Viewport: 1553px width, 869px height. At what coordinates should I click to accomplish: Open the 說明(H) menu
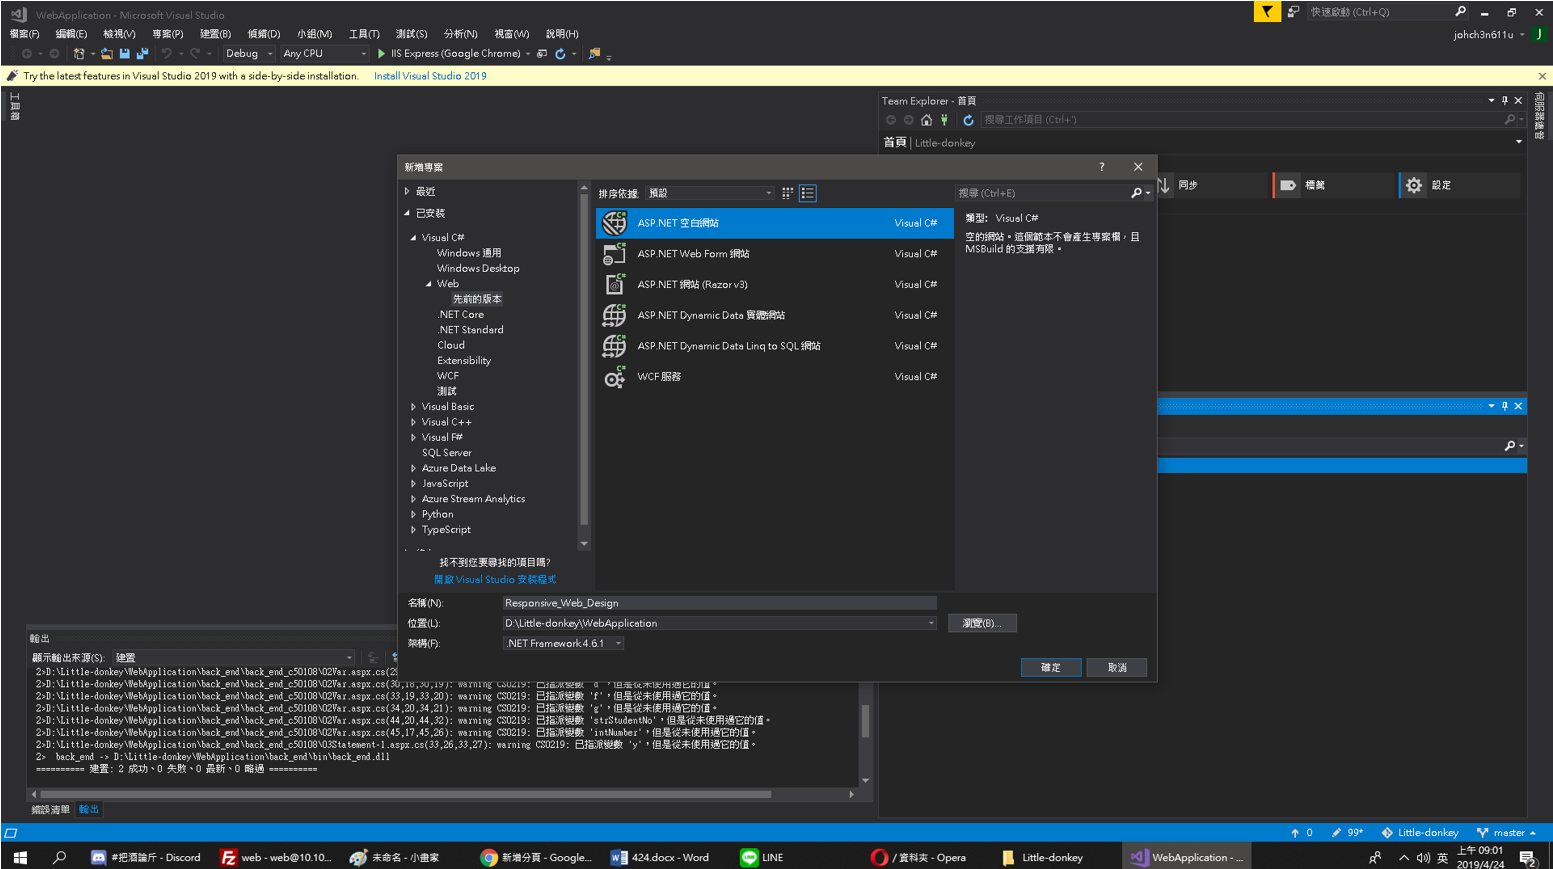point(562,34)
